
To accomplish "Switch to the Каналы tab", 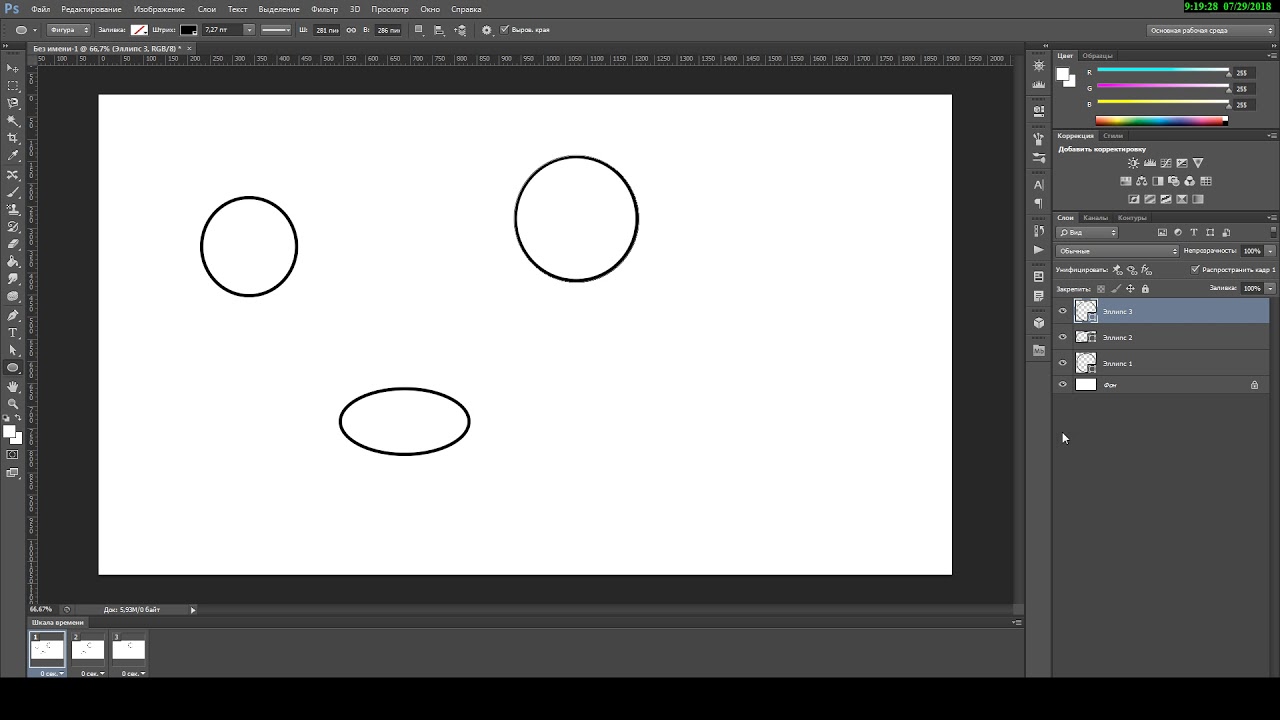I will (1096, 218).
